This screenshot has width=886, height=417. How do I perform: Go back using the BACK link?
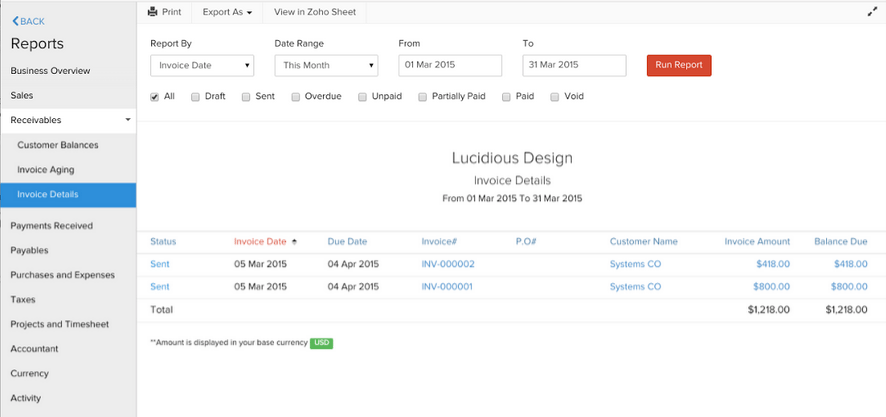click(28, 21)
